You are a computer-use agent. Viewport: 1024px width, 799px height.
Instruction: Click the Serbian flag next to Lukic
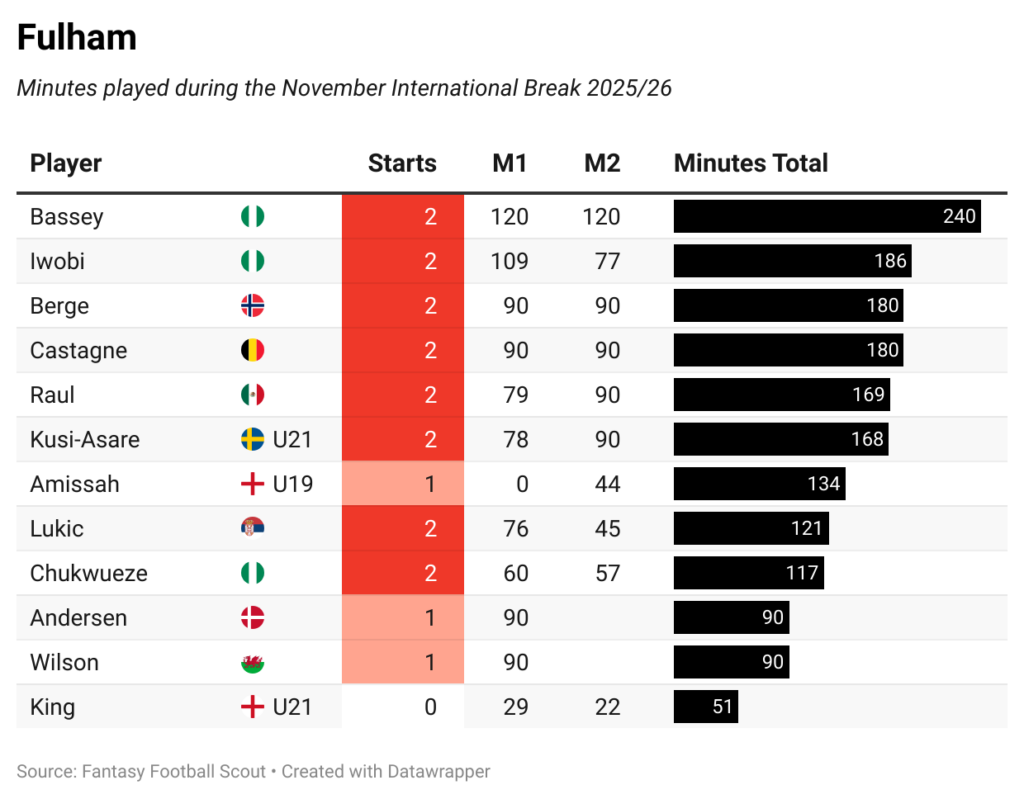click(x=252, y=529)
